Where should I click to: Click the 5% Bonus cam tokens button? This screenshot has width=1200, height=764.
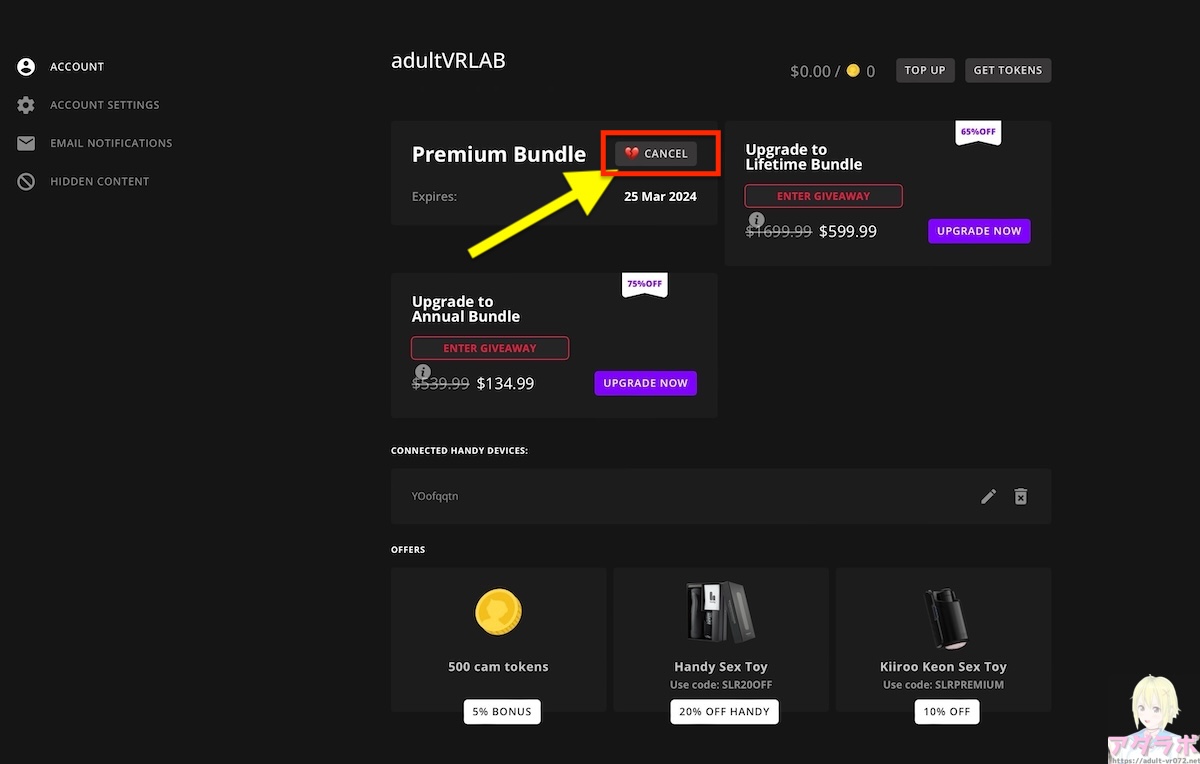click(x=502, y=712)
